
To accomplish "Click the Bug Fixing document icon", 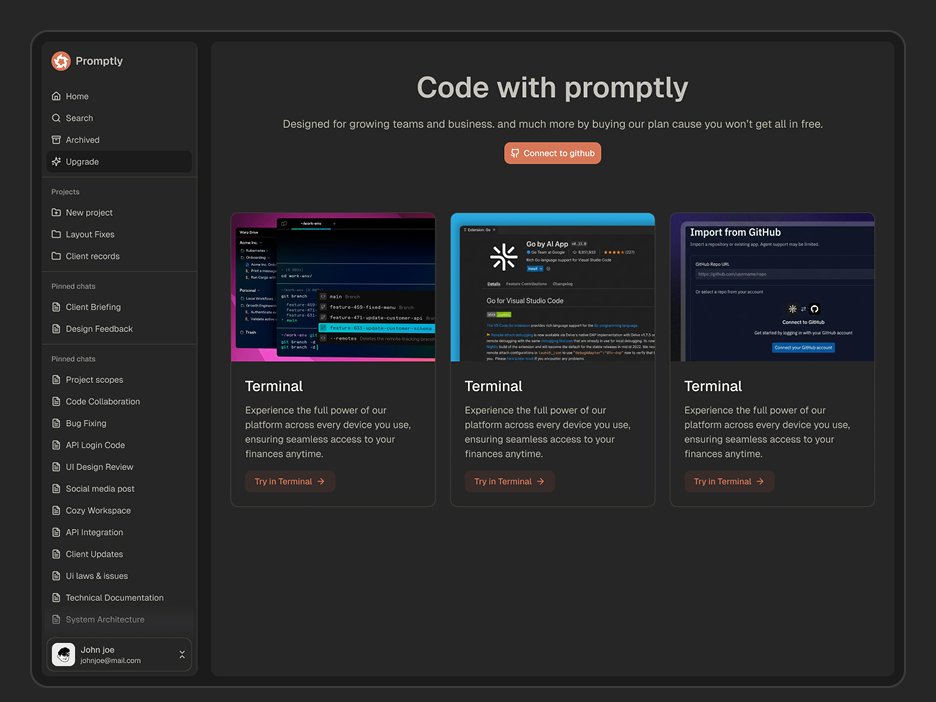I will (56, 423).
